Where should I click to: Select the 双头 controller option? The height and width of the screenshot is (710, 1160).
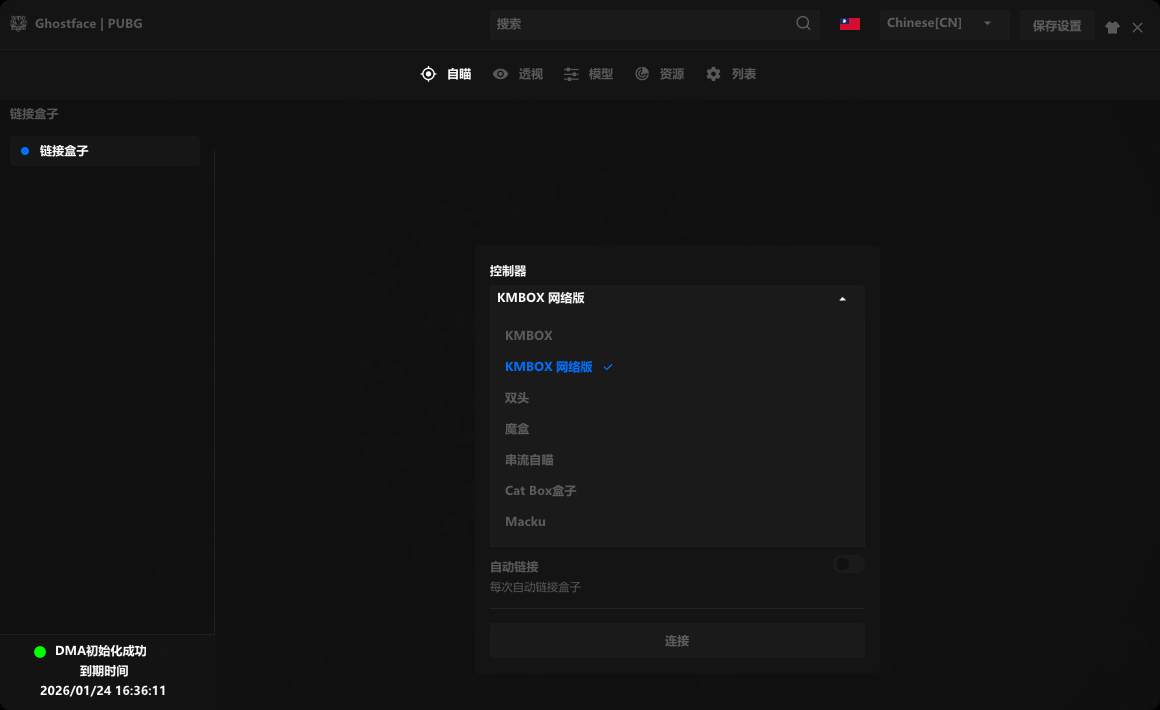coord(517,398)
